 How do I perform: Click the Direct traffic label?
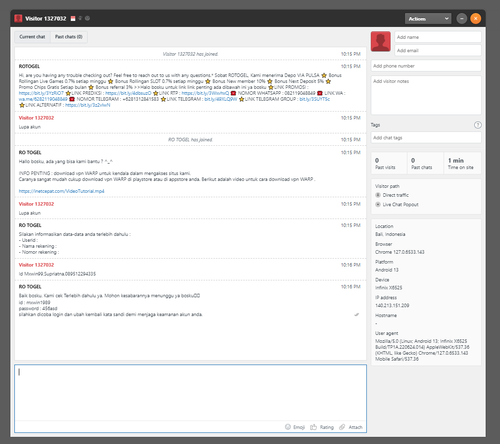(395, 195)
